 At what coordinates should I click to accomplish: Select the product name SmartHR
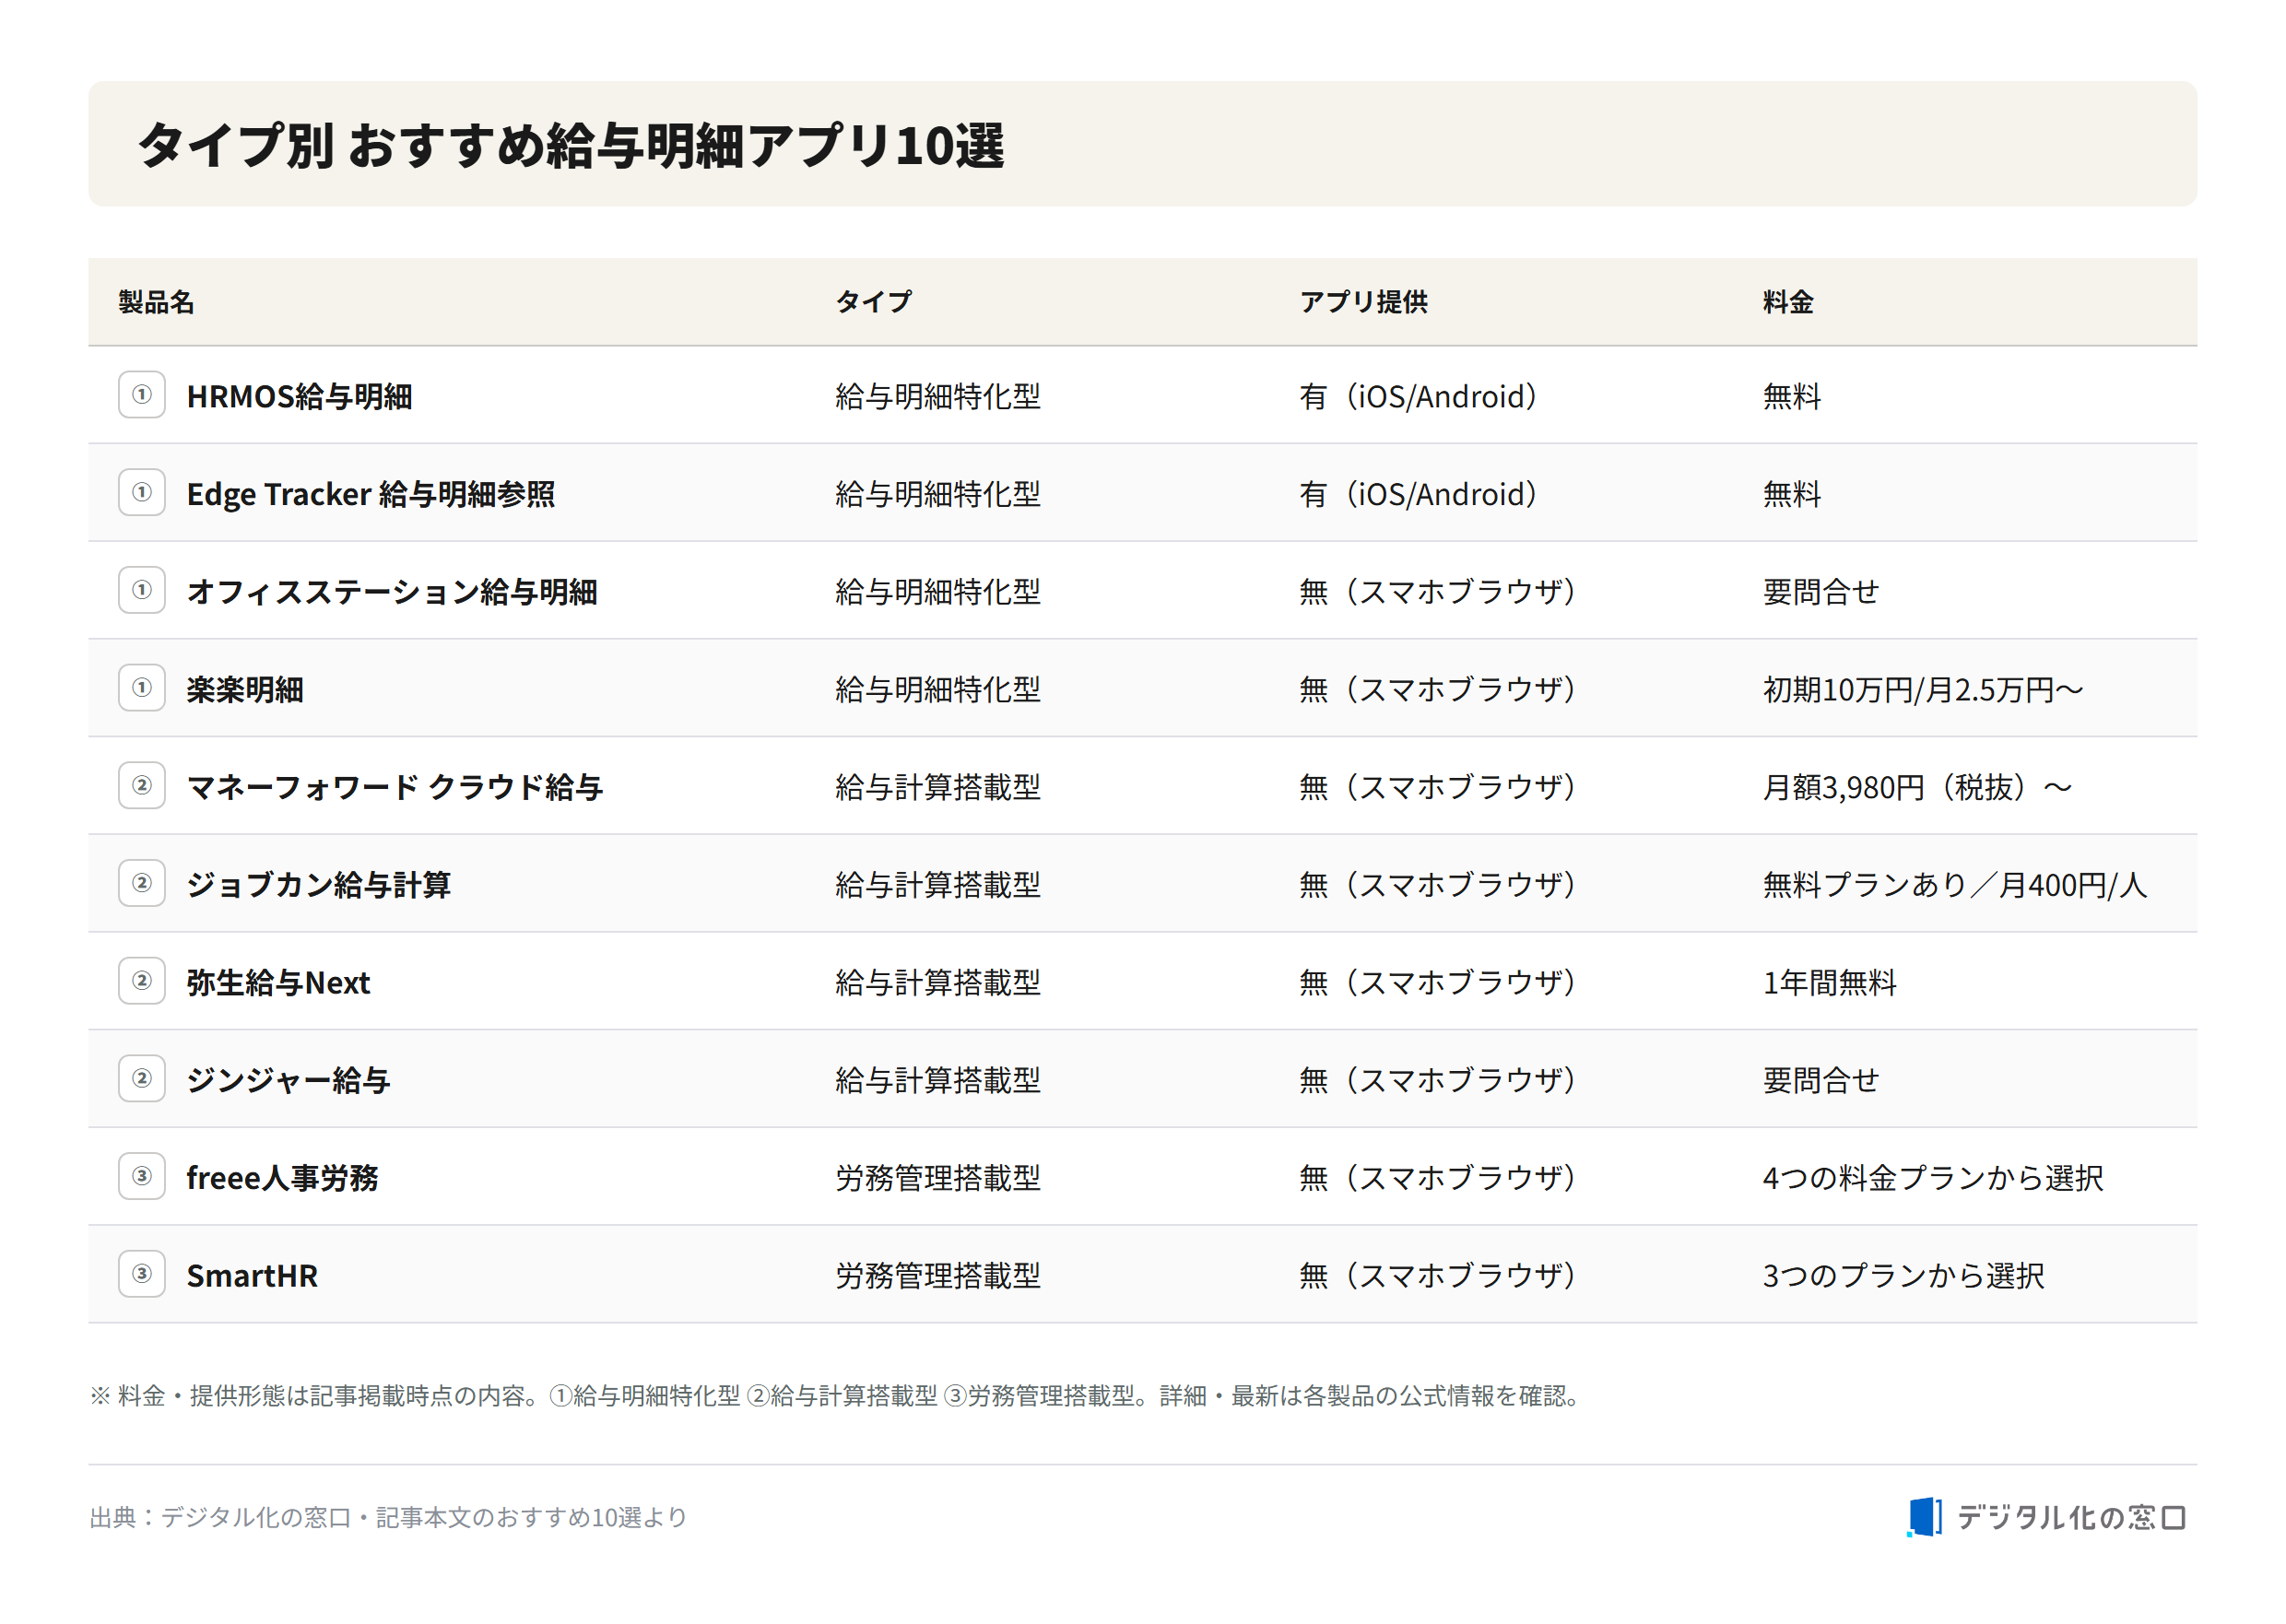click(x=252, y=1276)
